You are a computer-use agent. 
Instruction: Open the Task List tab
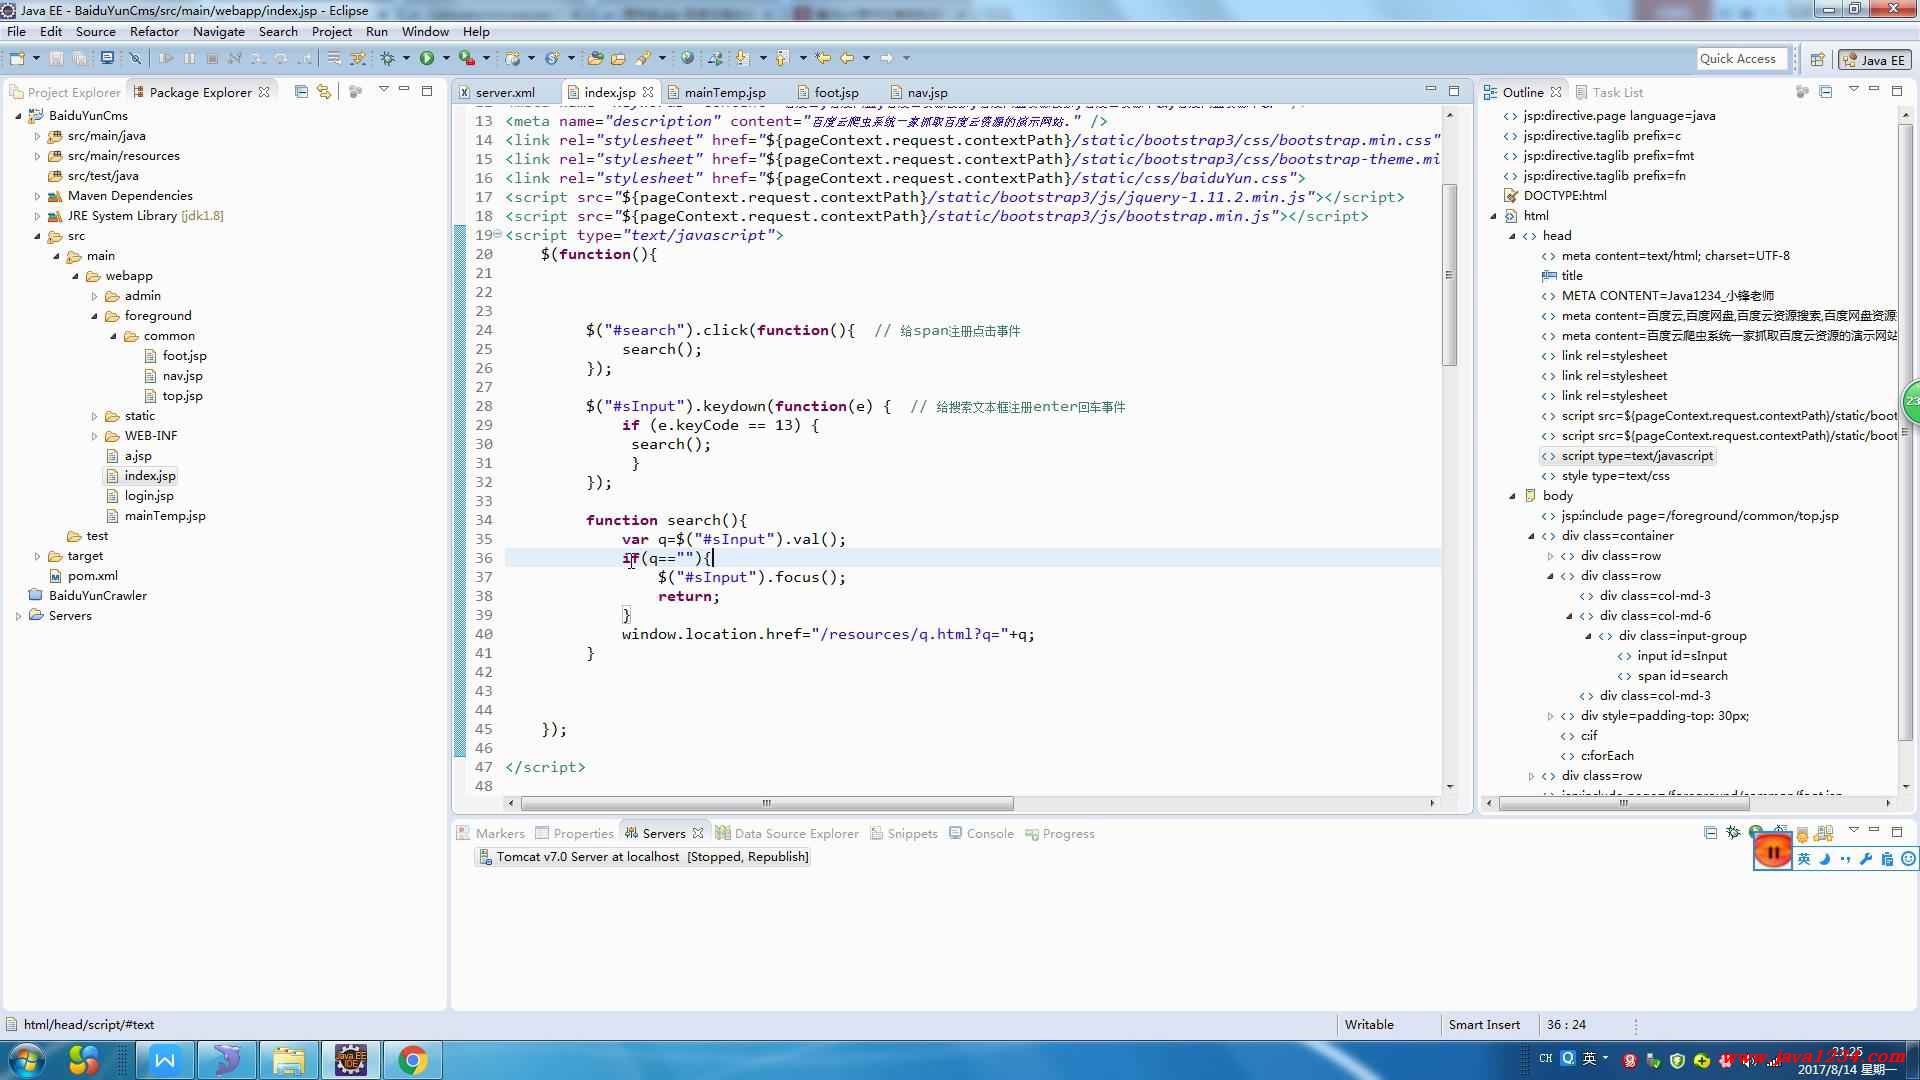[x=1609, y=92]
